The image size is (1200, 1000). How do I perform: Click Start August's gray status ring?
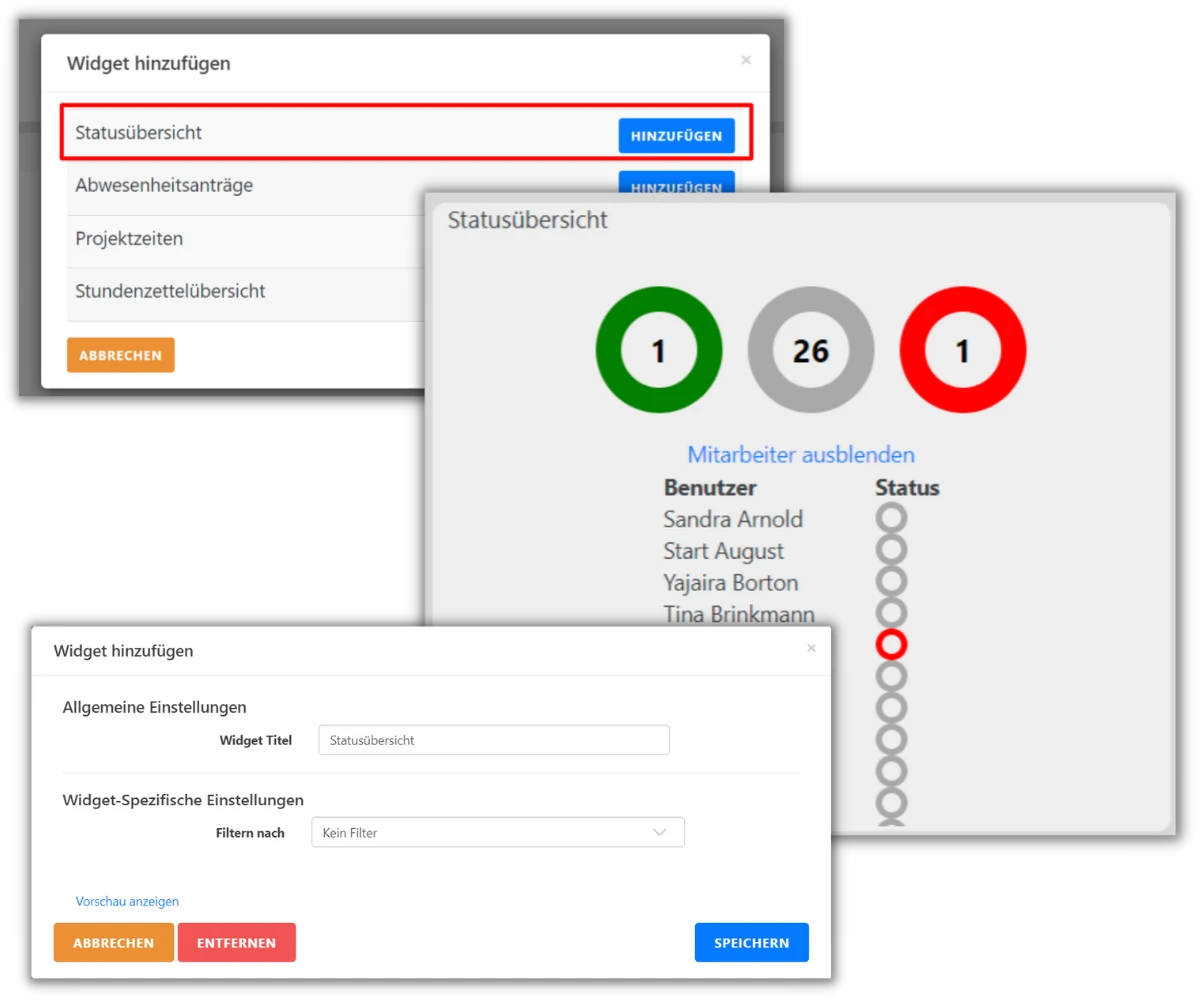pos(891,548)
